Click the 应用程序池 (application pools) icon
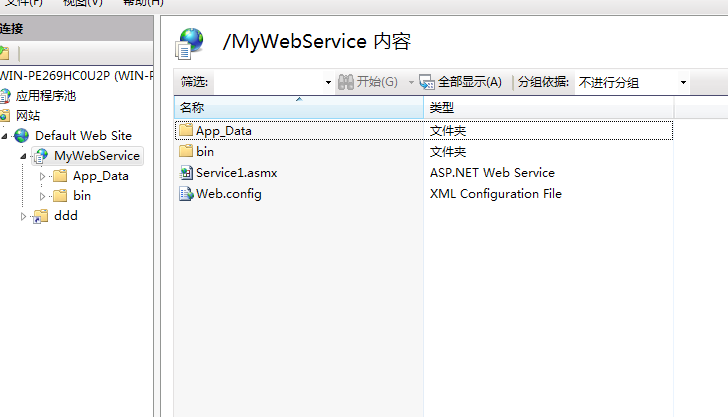This screenshot has height=417, width=728. 6,97
